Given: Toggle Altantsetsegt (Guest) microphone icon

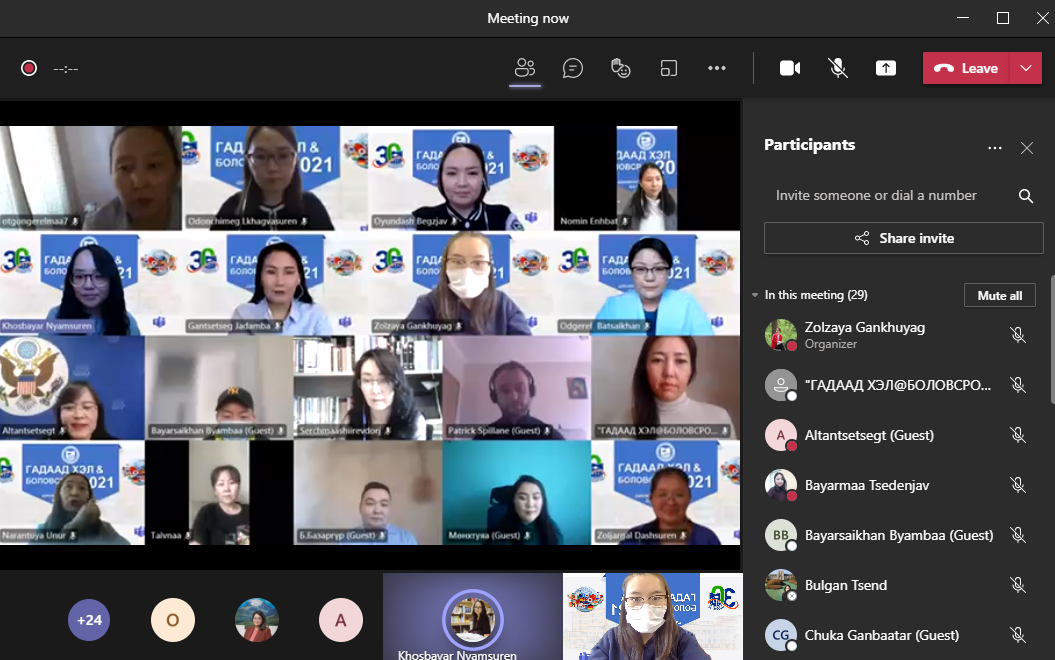Looking at the screenshot, I should (1018, 435).
